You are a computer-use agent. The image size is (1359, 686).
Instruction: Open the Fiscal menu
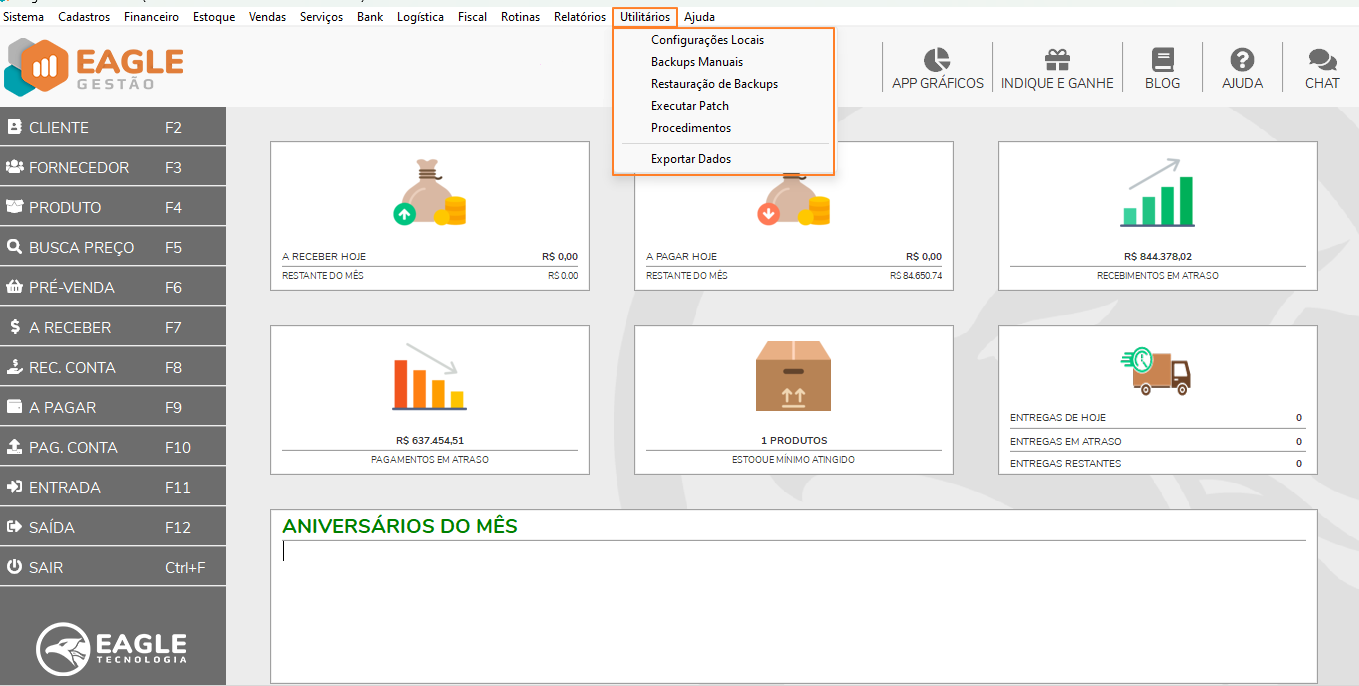pos(472,17)
